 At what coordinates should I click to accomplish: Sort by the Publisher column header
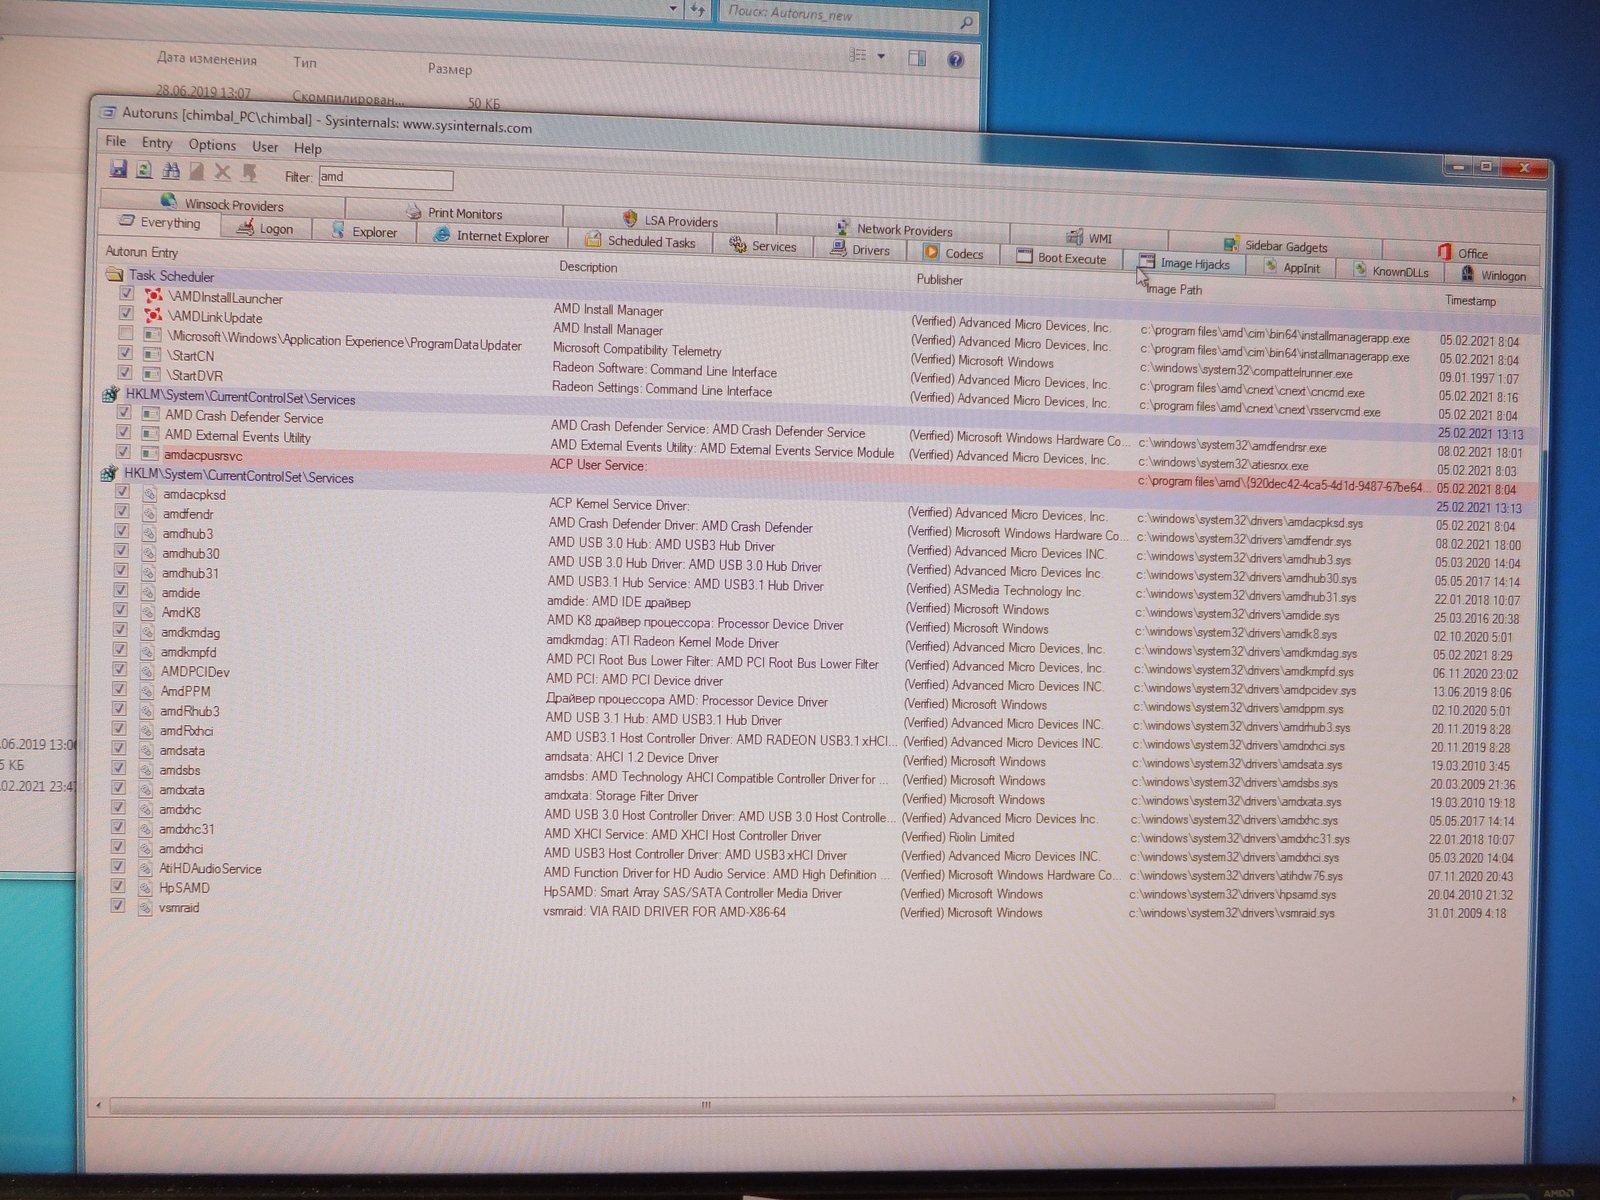pyautogui.click(x=940, y=280)
